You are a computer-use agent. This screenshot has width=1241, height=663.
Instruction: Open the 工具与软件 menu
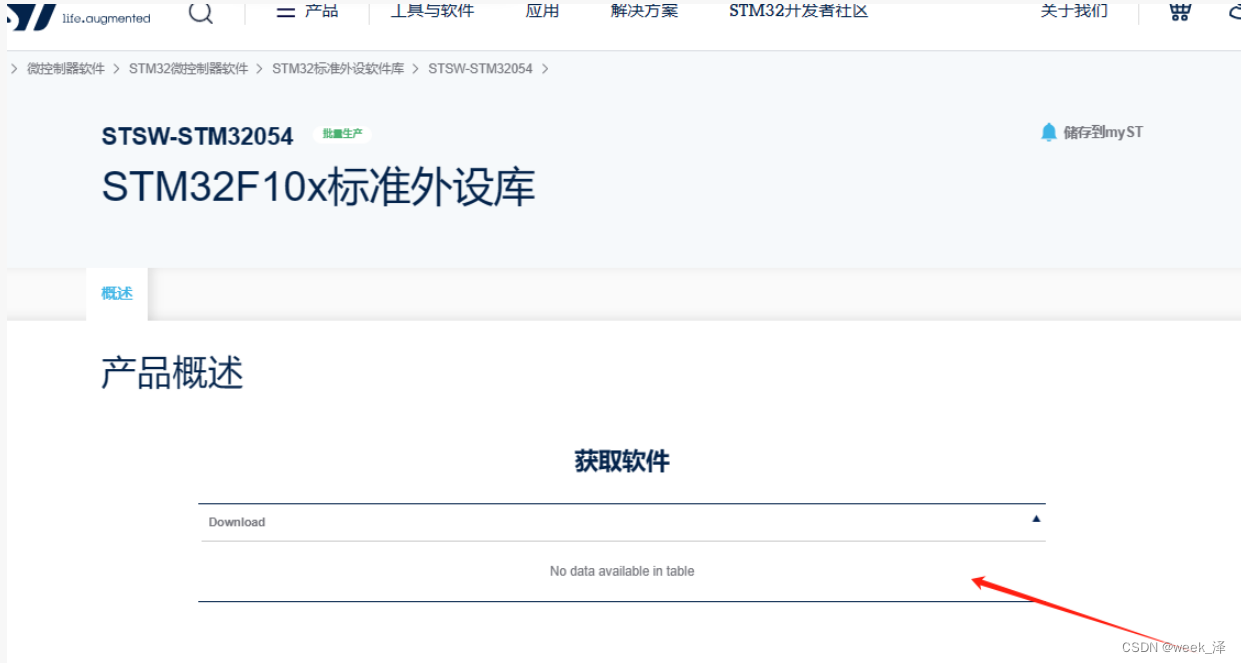(432, 11)
